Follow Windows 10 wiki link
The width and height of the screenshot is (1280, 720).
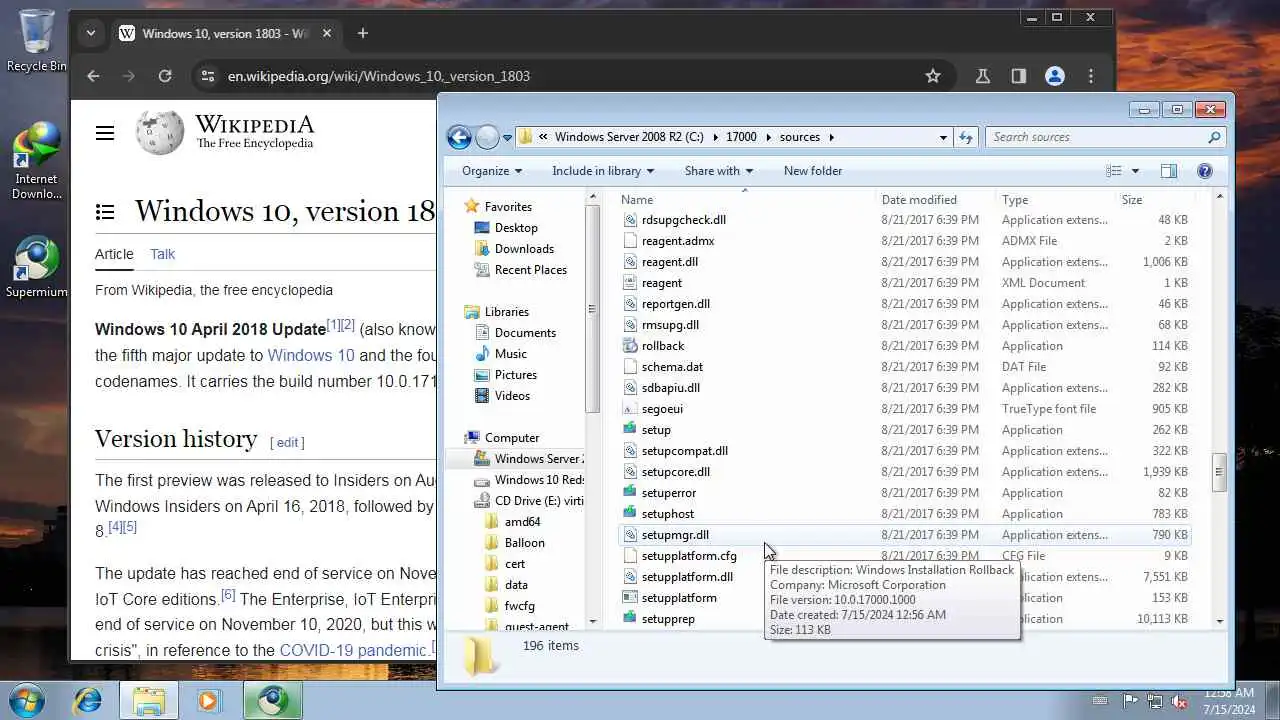311,355
